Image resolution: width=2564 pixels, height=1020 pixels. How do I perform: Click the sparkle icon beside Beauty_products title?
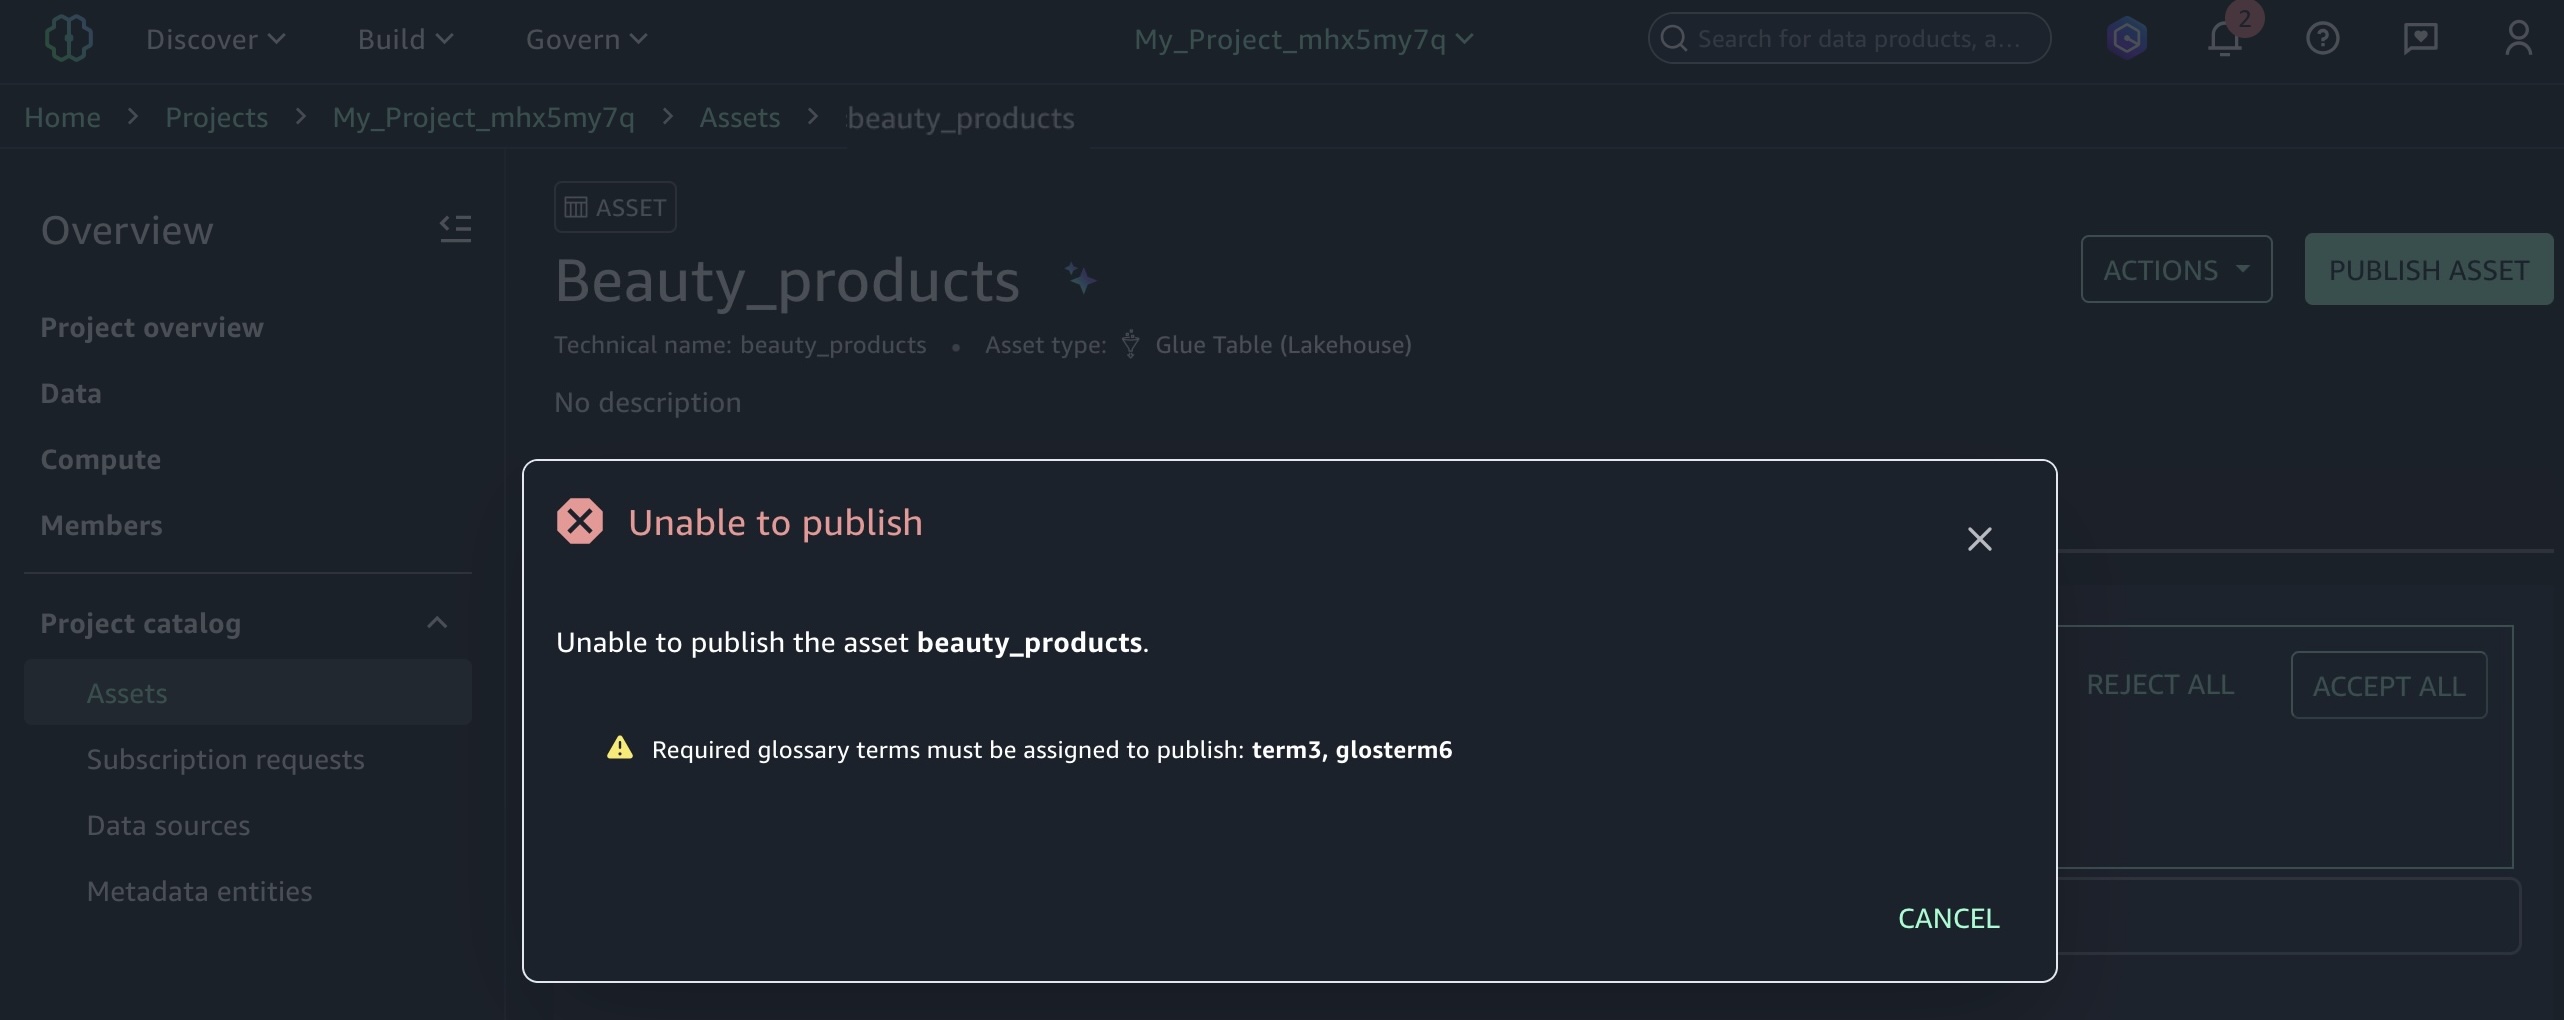click(x=1080, y=279)
